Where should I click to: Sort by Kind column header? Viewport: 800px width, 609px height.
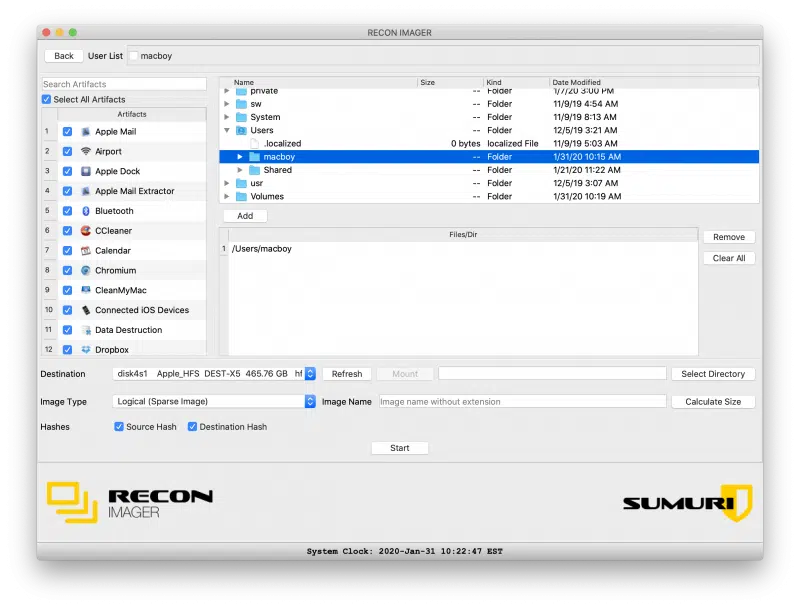click(x=494, y=83)
